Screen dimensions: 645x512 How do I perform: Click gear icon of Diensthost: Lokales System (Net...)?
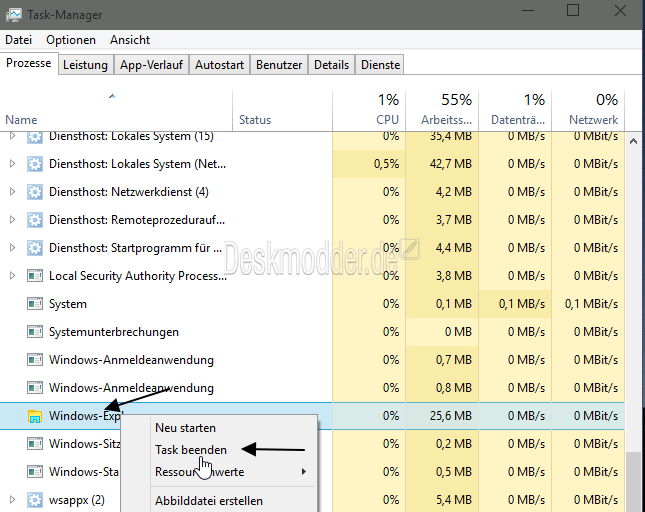pyautogui.click(x=35, y=164)
